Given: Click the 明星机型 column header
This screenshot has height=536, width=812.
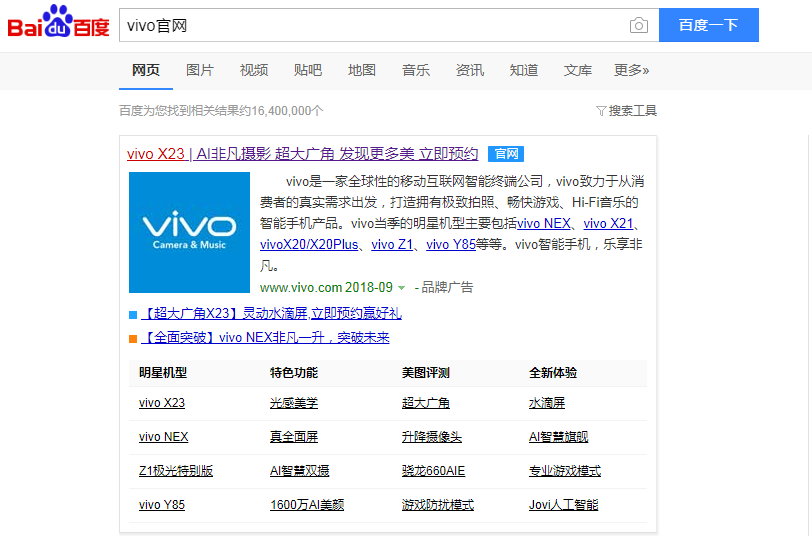Looking at the screenshot, I should [x=163, y=373].
